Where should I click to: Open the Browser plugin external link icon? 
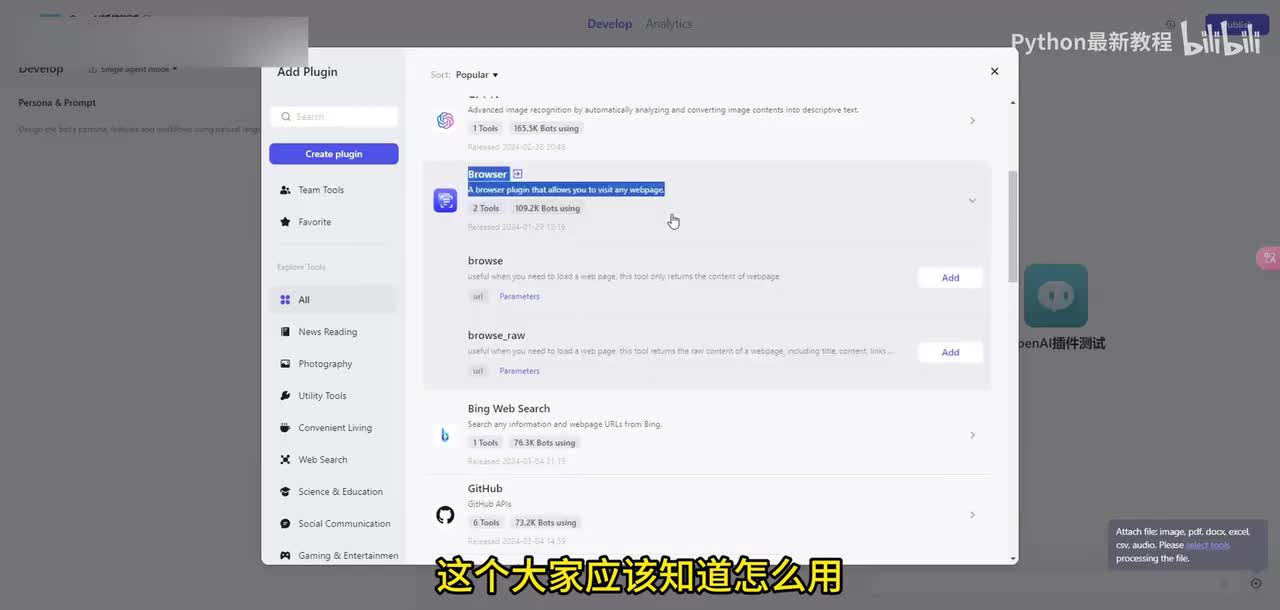pos(517,174)
